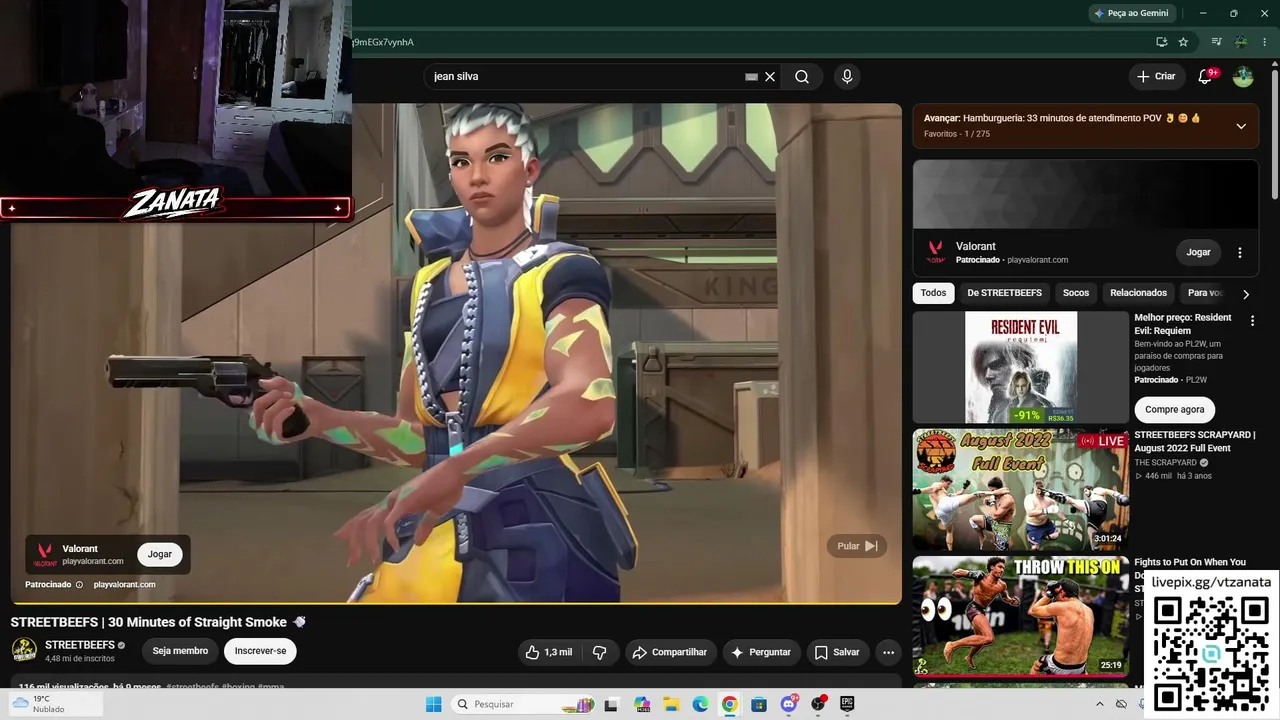Click the Criar button
Screen dimensions: 1280x720
tap(1156, 77)
